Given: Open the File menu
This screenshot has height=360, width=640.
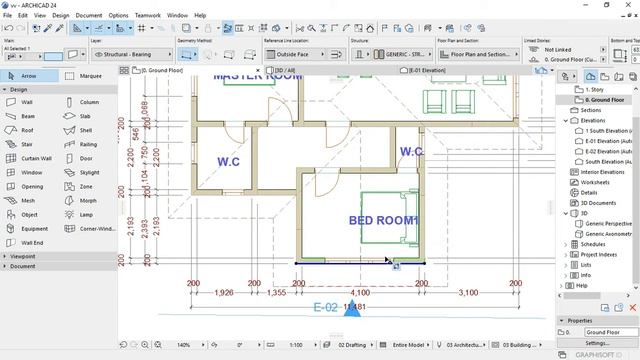Looking at the screenshot, I should 7,16.
